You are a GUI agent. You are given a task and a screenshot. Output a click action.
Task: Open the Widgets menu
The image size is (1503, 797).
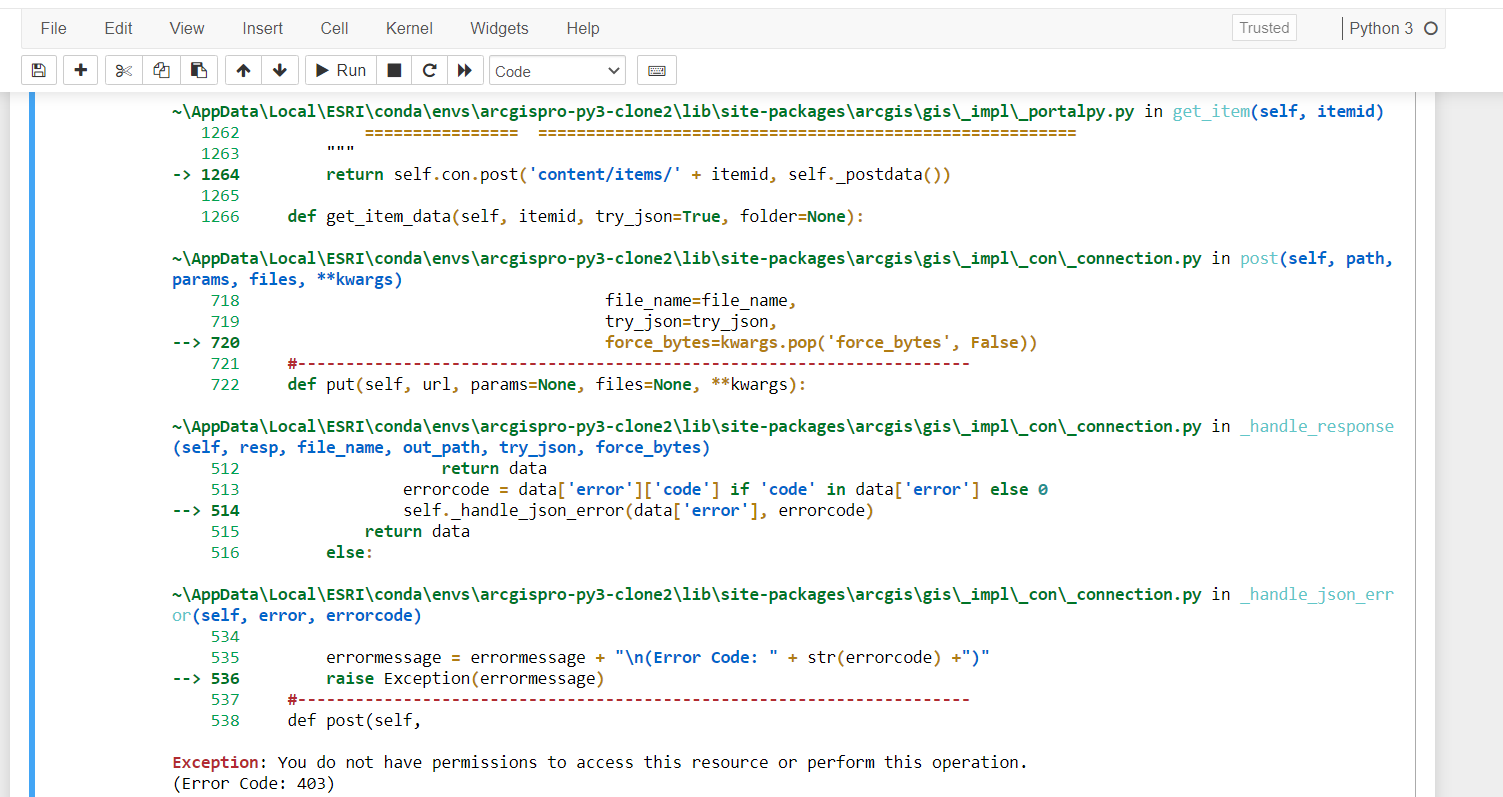pyautogui.click(x=499, y=29)
